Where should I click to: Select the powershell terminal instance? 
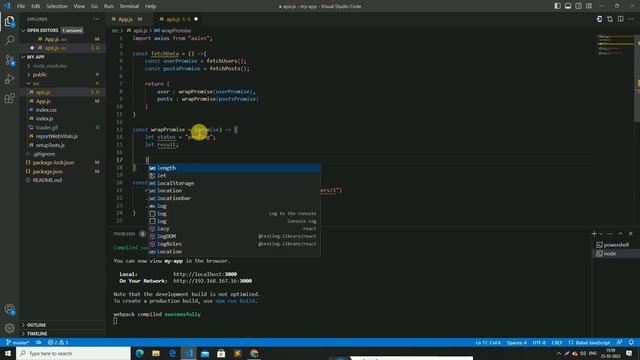616,245
